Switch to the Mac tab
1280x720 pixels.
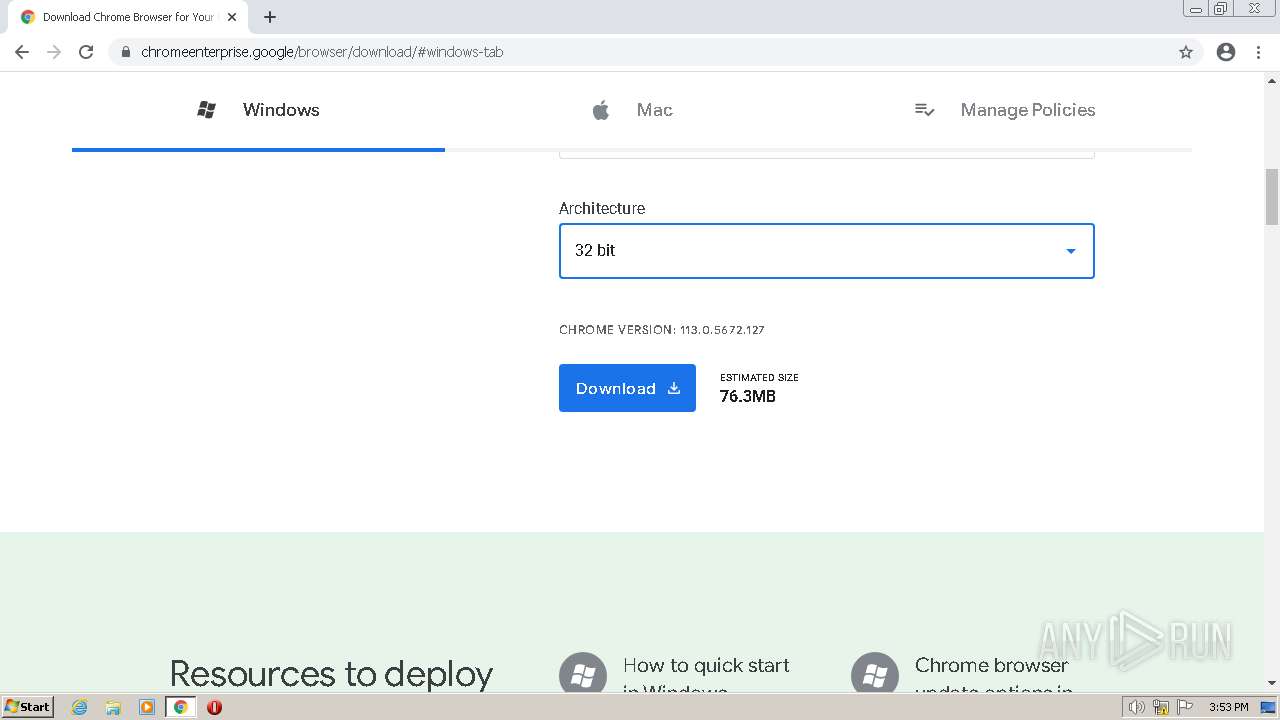(x=632, y=110)
